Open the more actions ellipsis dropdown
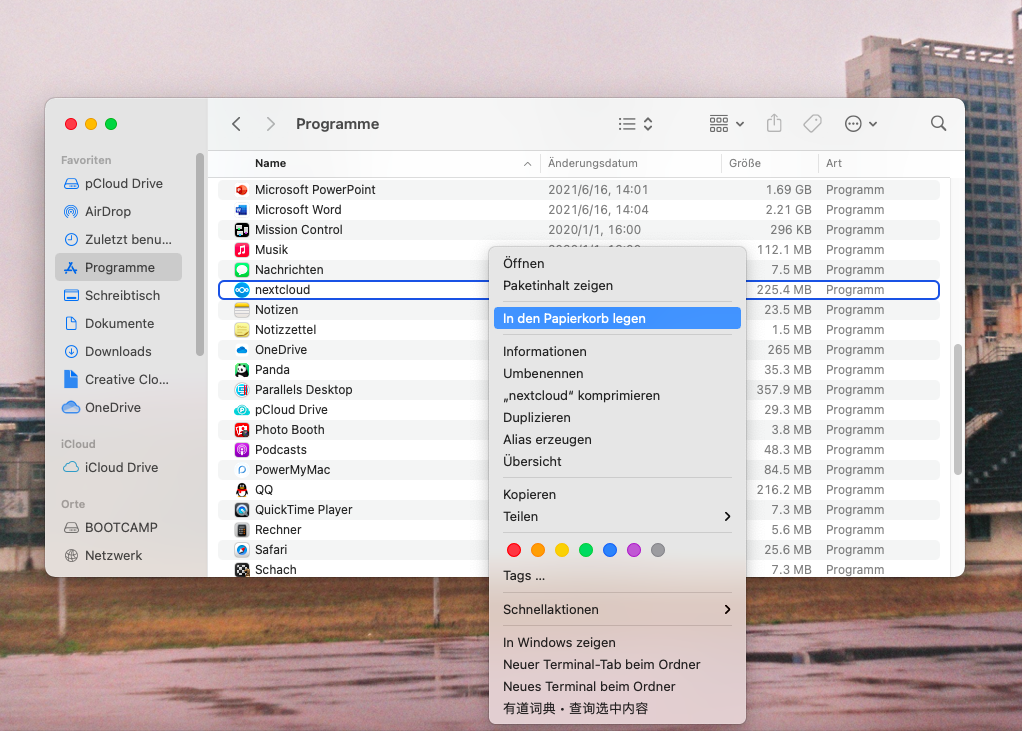 tap(860, 124)
